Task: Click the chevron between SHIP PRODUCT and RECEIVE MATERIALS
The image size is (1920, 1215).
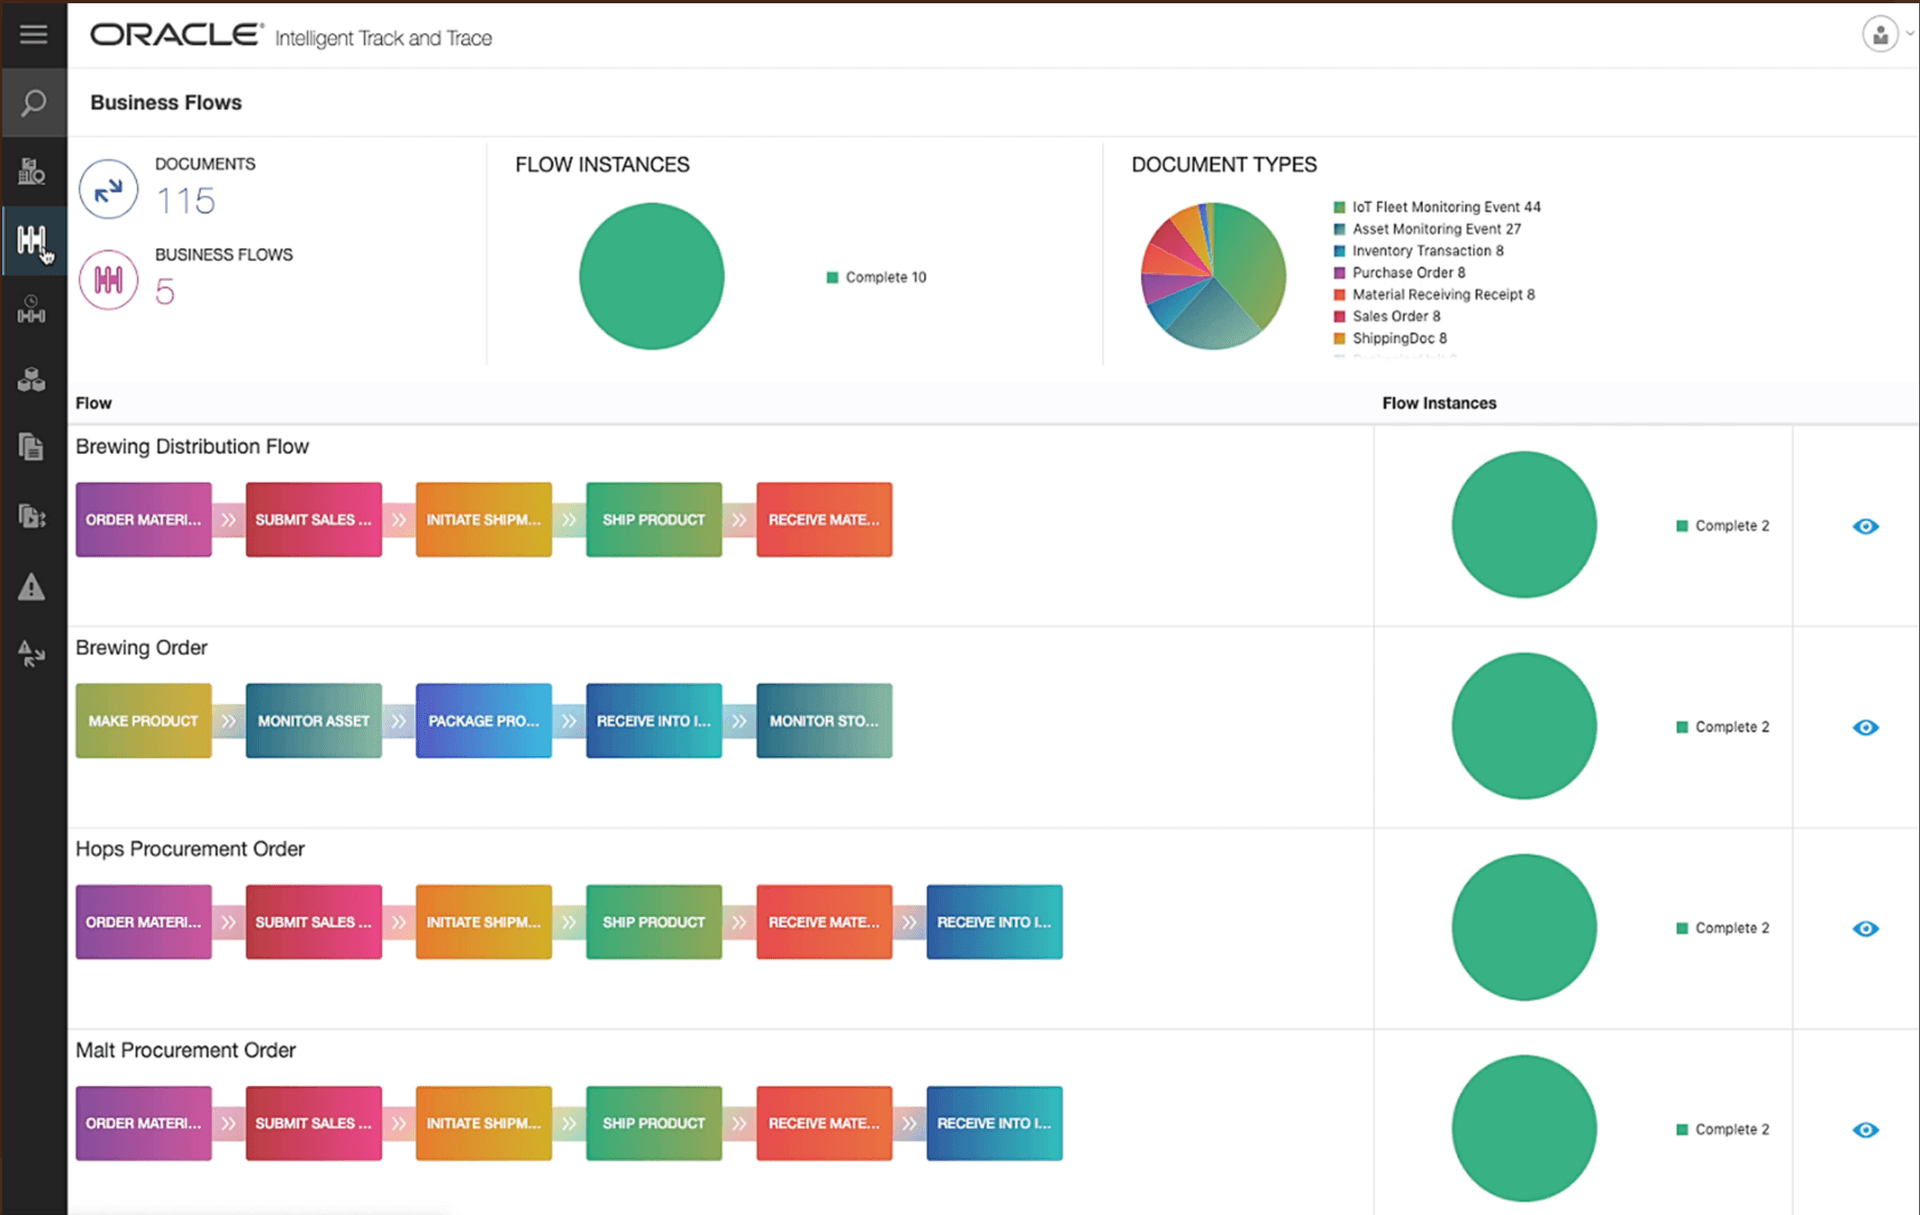Action: [740, 519]
